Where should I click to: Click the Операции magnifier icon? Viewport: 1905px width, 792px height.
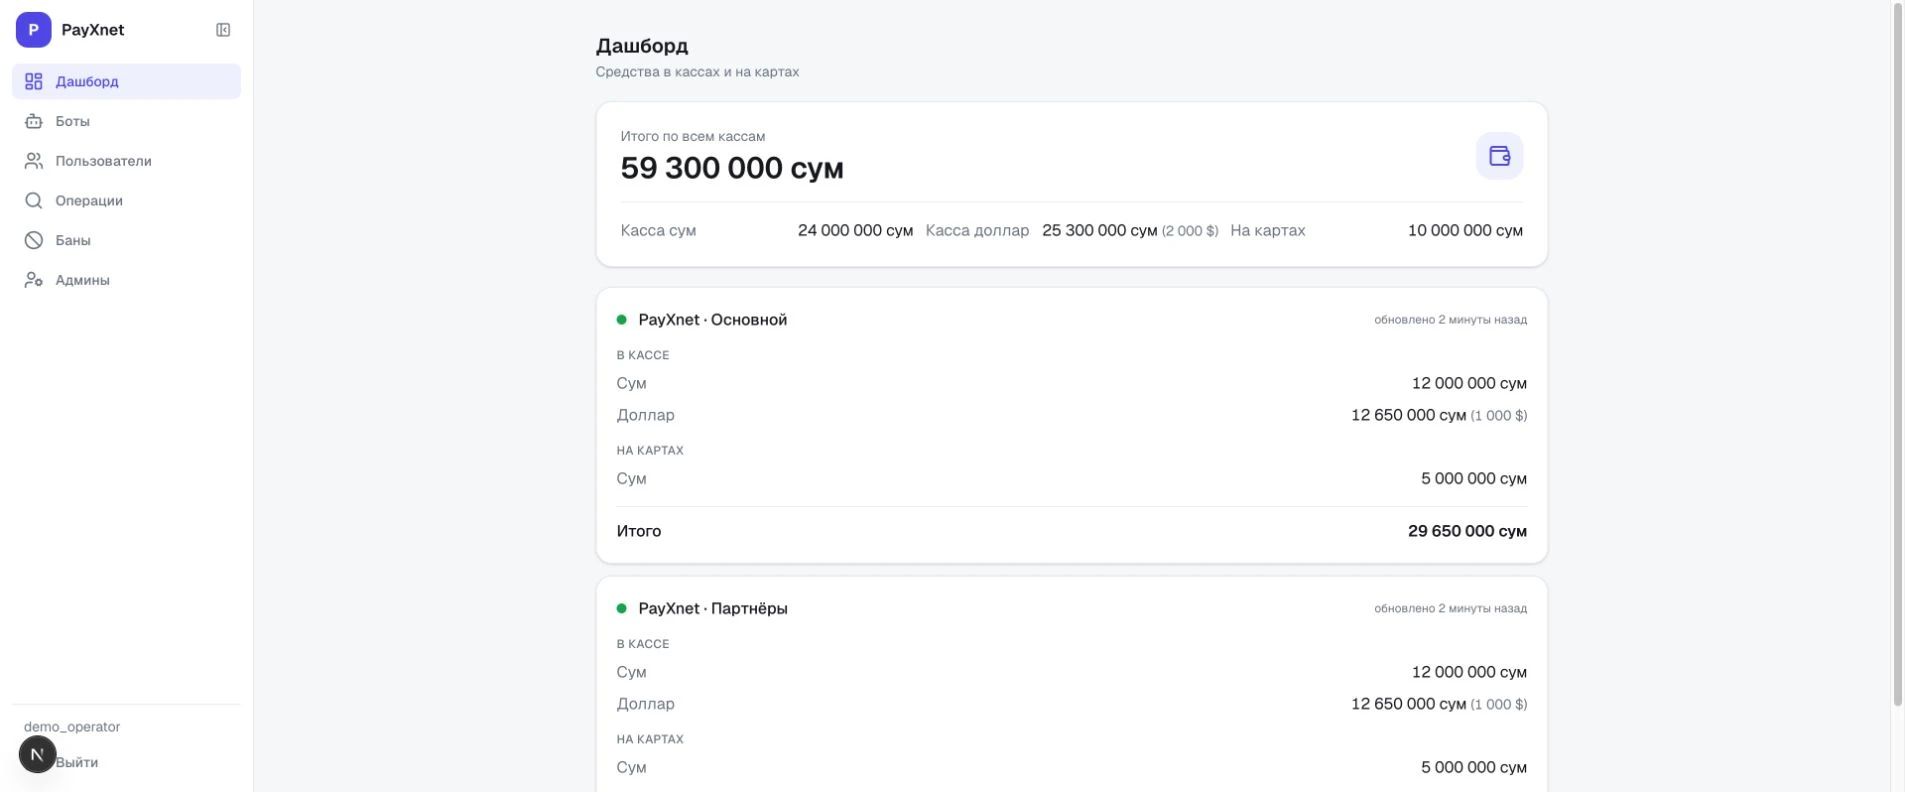[34, 201]
